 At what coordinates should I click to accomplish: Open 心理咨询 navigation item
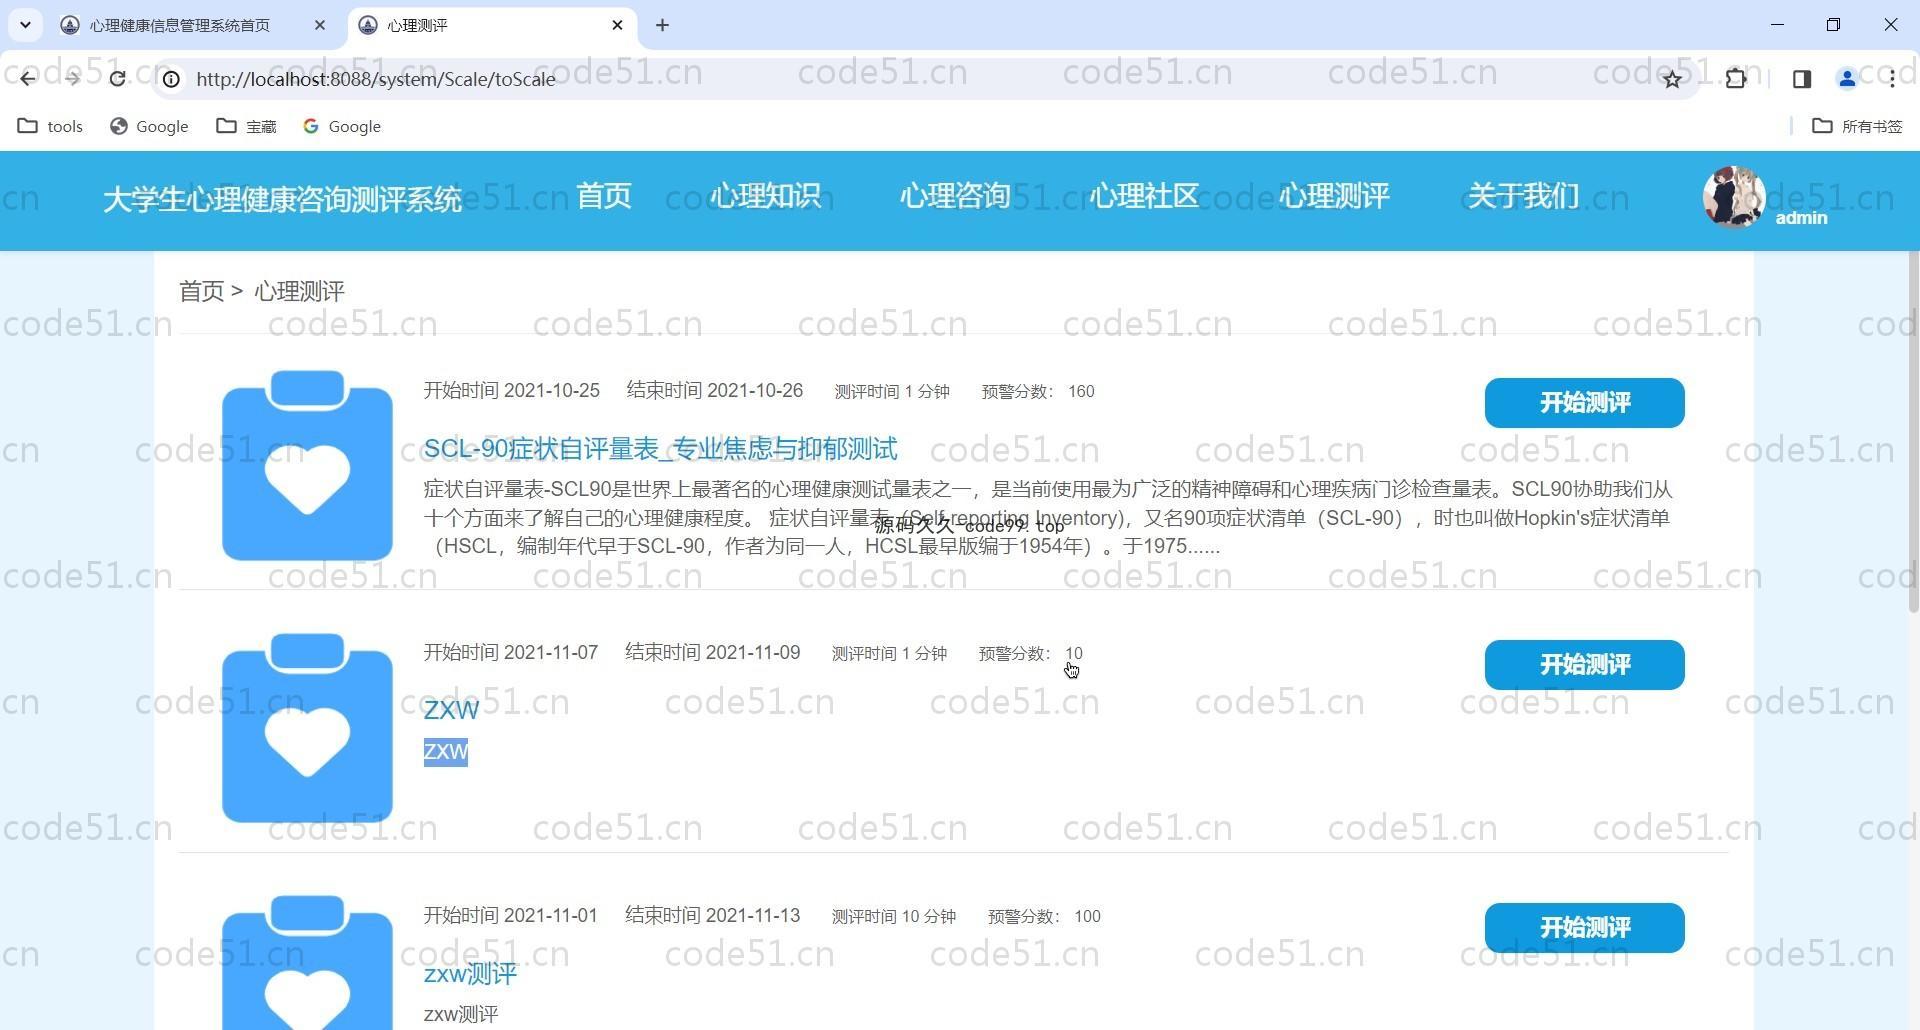pos(955,196)
